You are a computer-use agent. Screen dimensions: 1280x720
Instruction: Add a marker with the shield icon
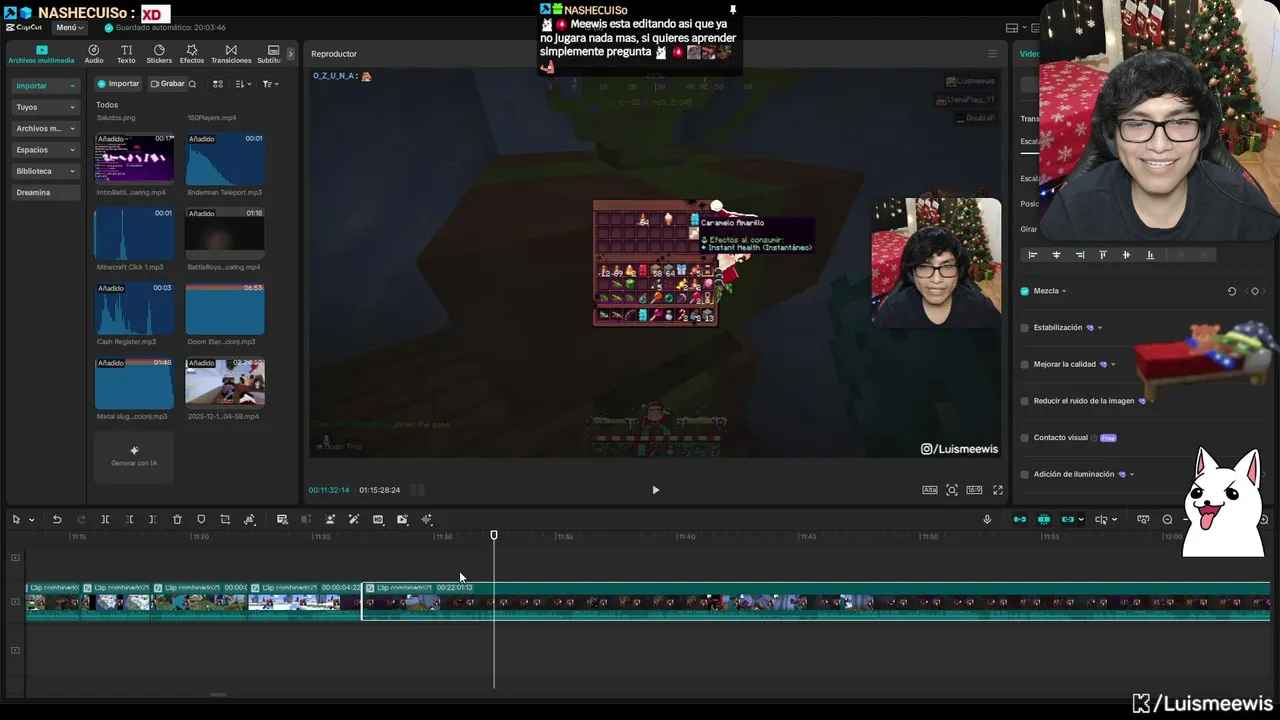pyautogui.click(x=201, y=519)
